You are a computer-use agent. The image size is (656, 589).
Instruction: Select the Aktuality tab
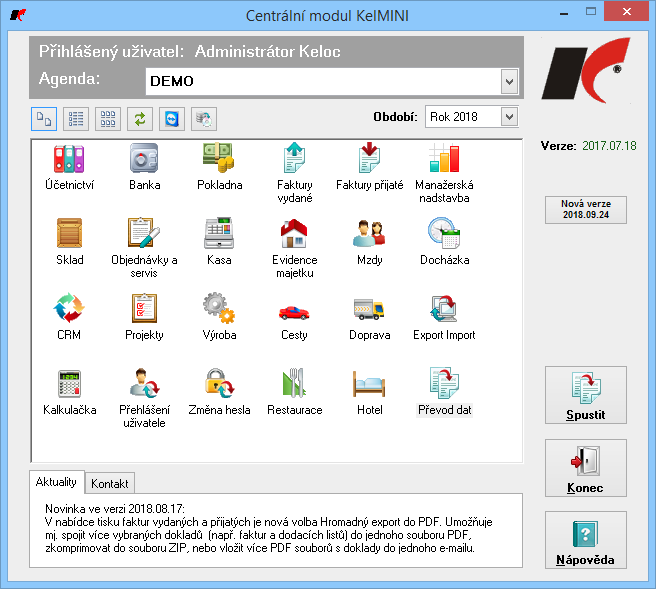pyautogui.click(x=56, y=482)
